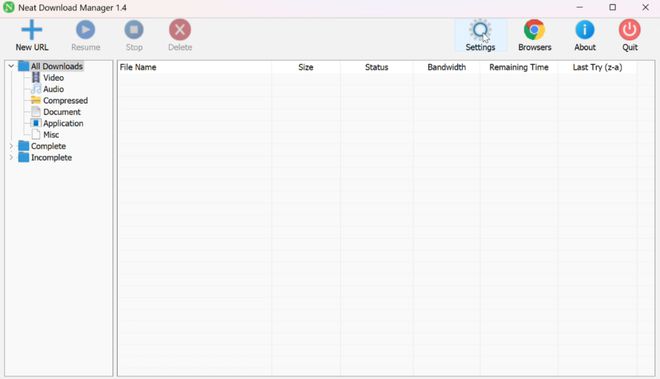Click the Incomplete folder icon

tap(24, 157)
